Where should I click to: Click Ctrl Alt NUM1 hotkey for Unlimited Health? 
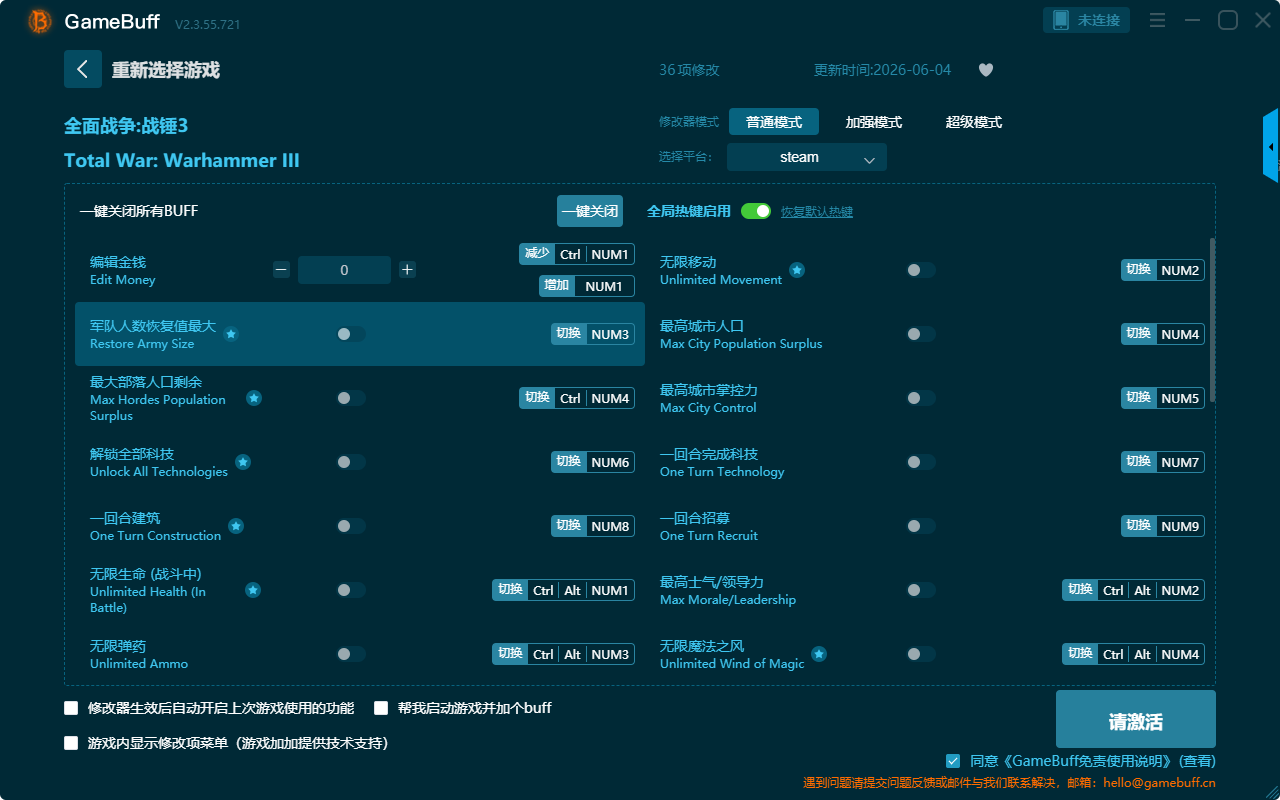(563, 590)
